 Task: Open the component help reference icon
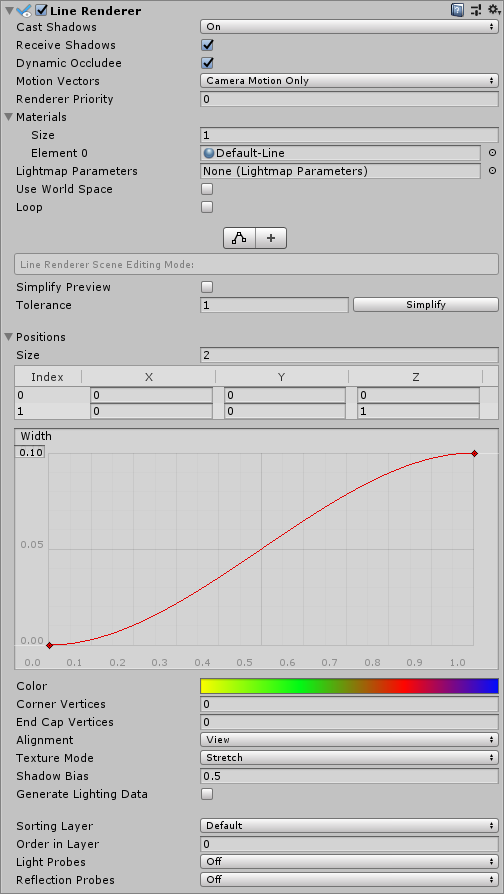(x=457, y=10)
